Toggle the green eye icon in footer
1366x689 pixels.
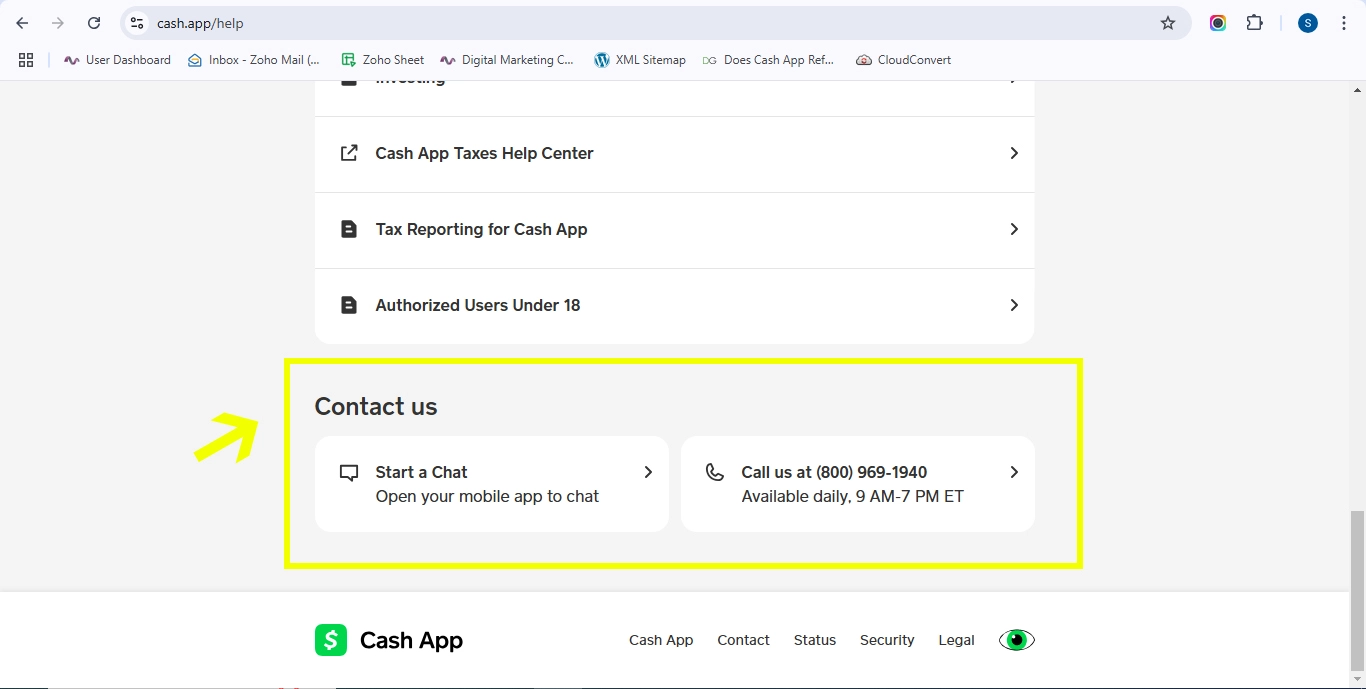[1017, 640]
